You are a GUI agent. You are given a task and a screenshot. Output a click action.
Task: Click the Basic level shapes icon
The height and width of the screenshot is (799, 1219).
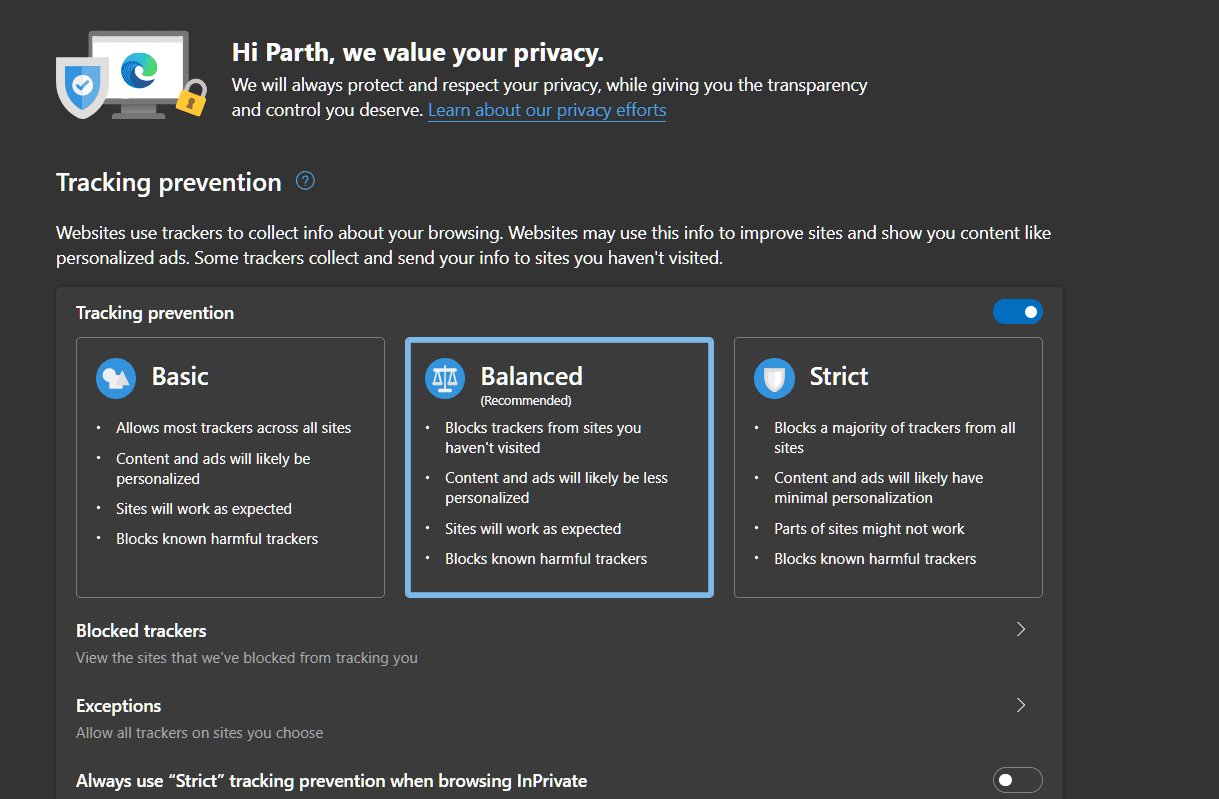point(115,377)
